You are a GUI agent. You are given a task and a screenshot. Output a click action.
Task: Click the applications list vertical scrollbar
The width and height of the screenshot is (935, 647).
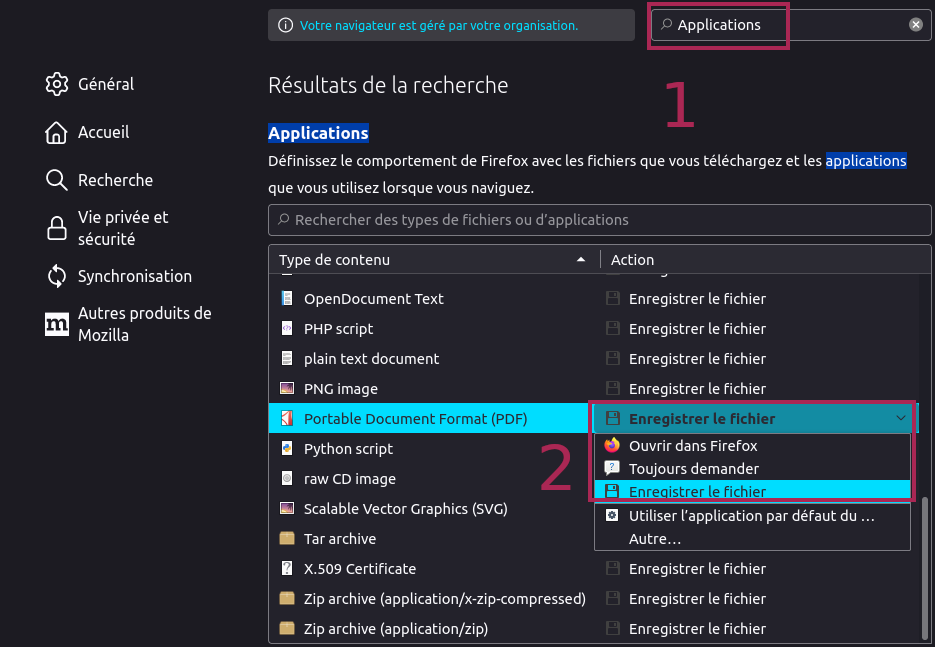tap(924, 569)
